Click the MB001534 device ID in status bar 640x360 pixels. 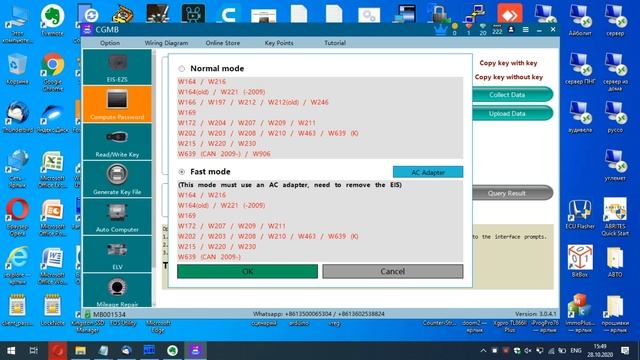click(109, 314)
